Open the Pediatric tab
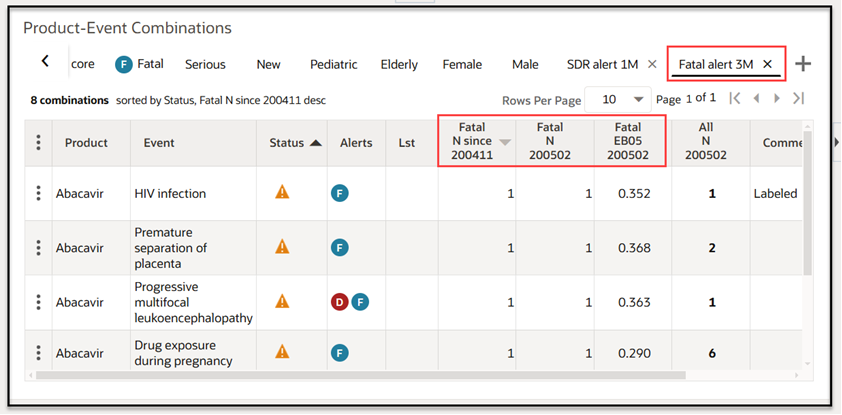The height and width of the screenshot is (415, 842). pyautogui.click(x=333, y=64)
